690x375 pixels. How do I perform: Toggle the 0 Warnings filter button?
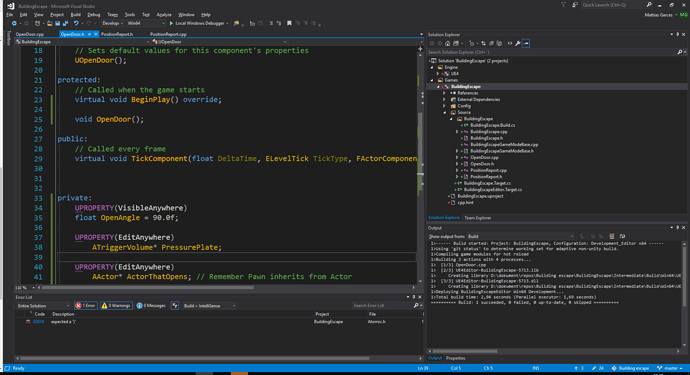coord(116,305)
